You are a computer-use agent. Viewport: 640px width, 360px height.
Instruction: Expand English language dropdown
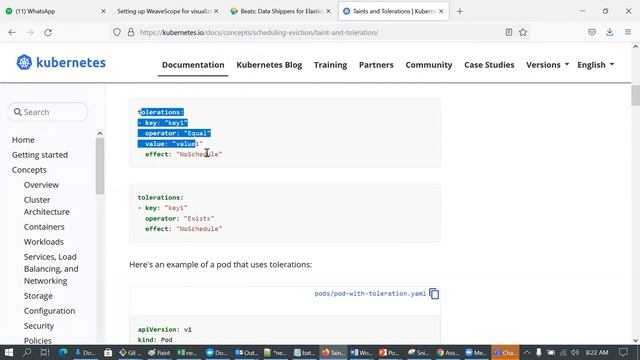click(x=596, y=65)
